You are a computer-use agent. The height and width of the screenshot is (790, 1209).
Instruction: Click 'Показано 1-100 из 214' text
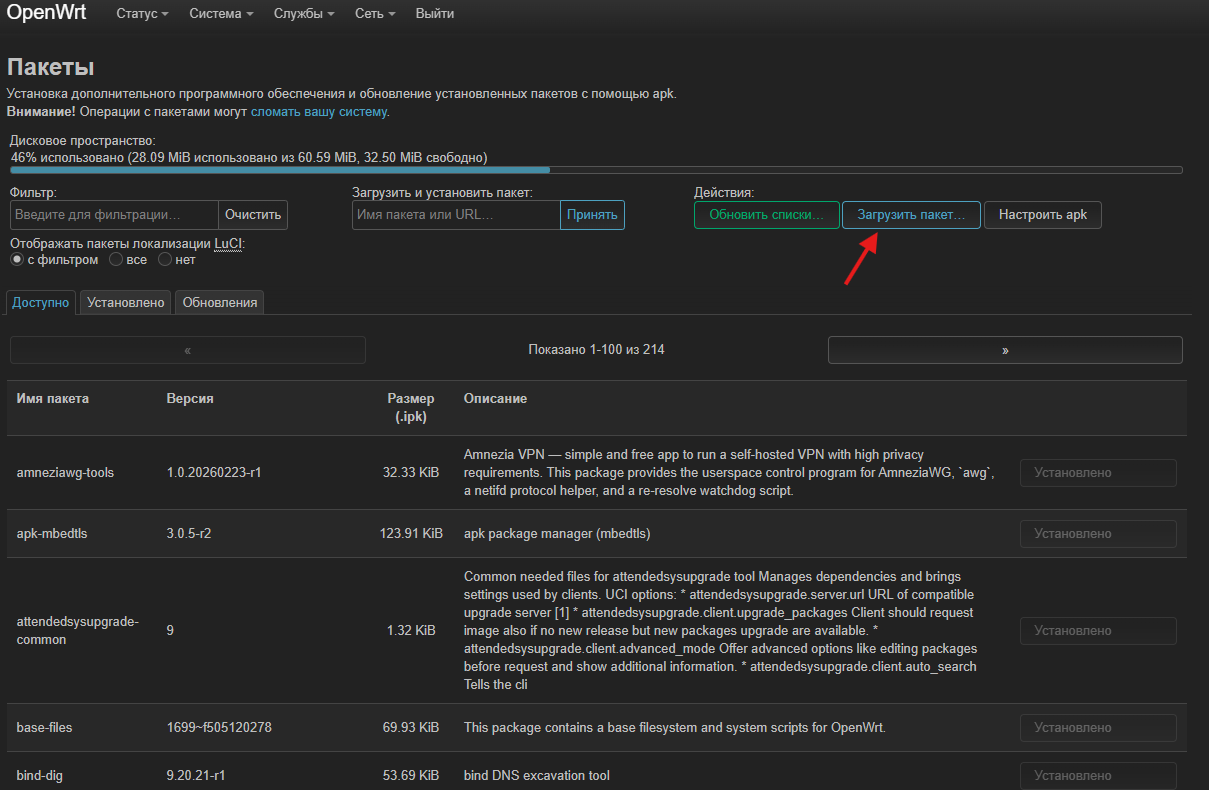click(x=596, y=350)
